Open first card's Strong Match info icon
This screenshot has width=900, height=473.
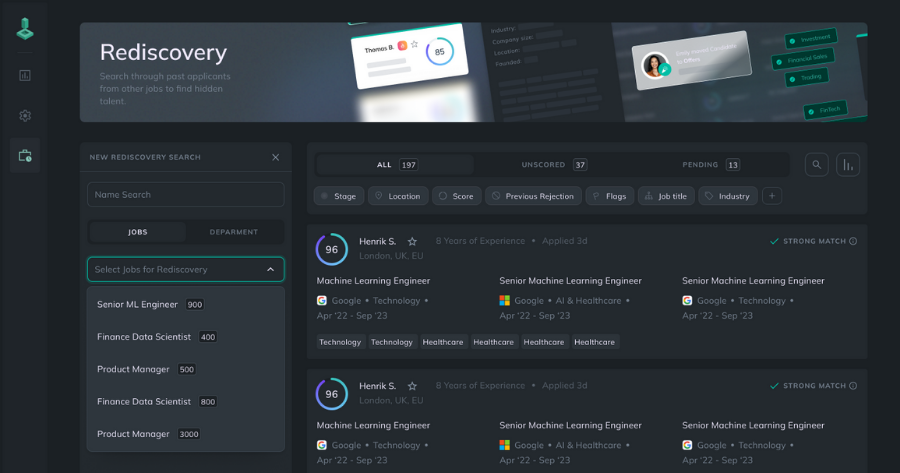tap(853, 241)
